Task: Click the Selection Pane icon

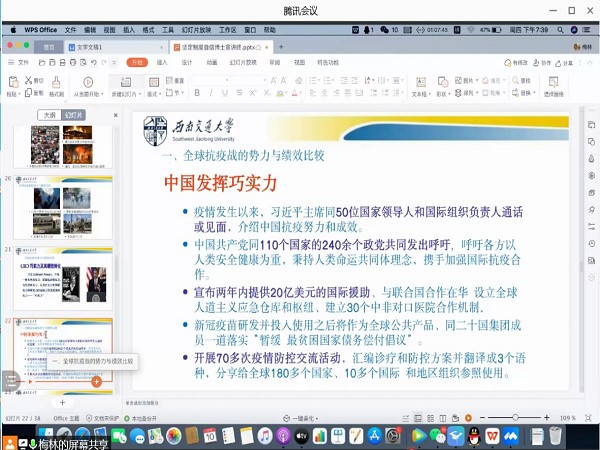Action: pos(553,82)
